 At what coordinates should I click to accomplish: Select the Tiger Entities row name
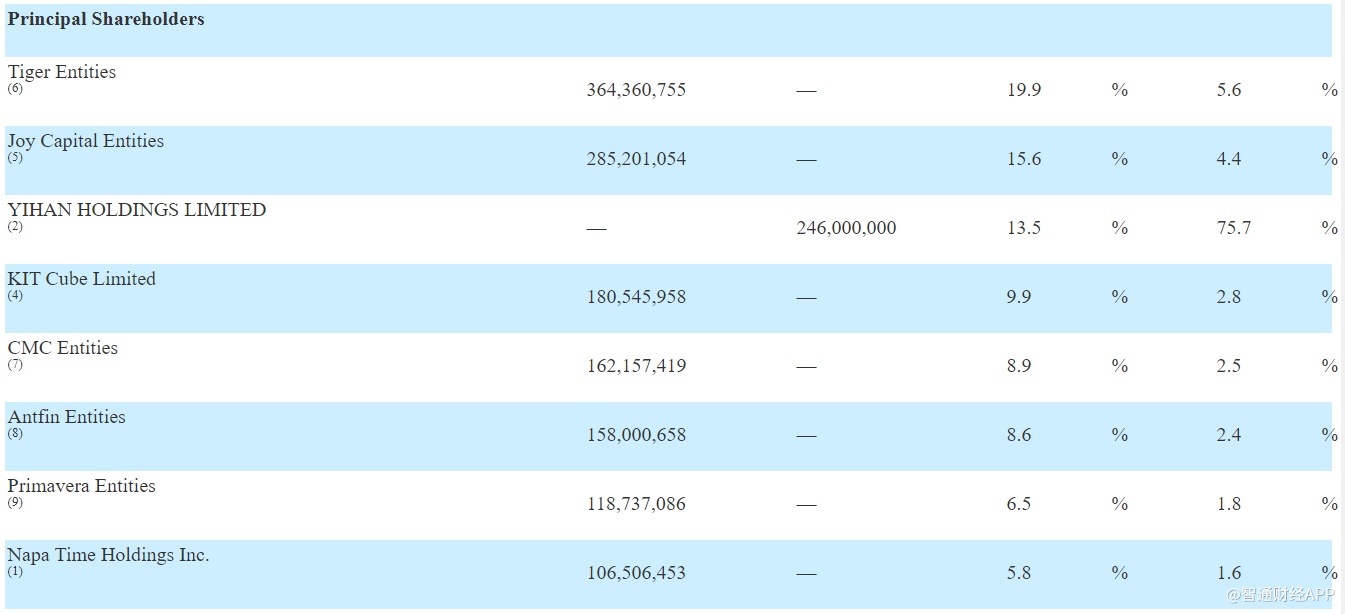click(62, 72)
